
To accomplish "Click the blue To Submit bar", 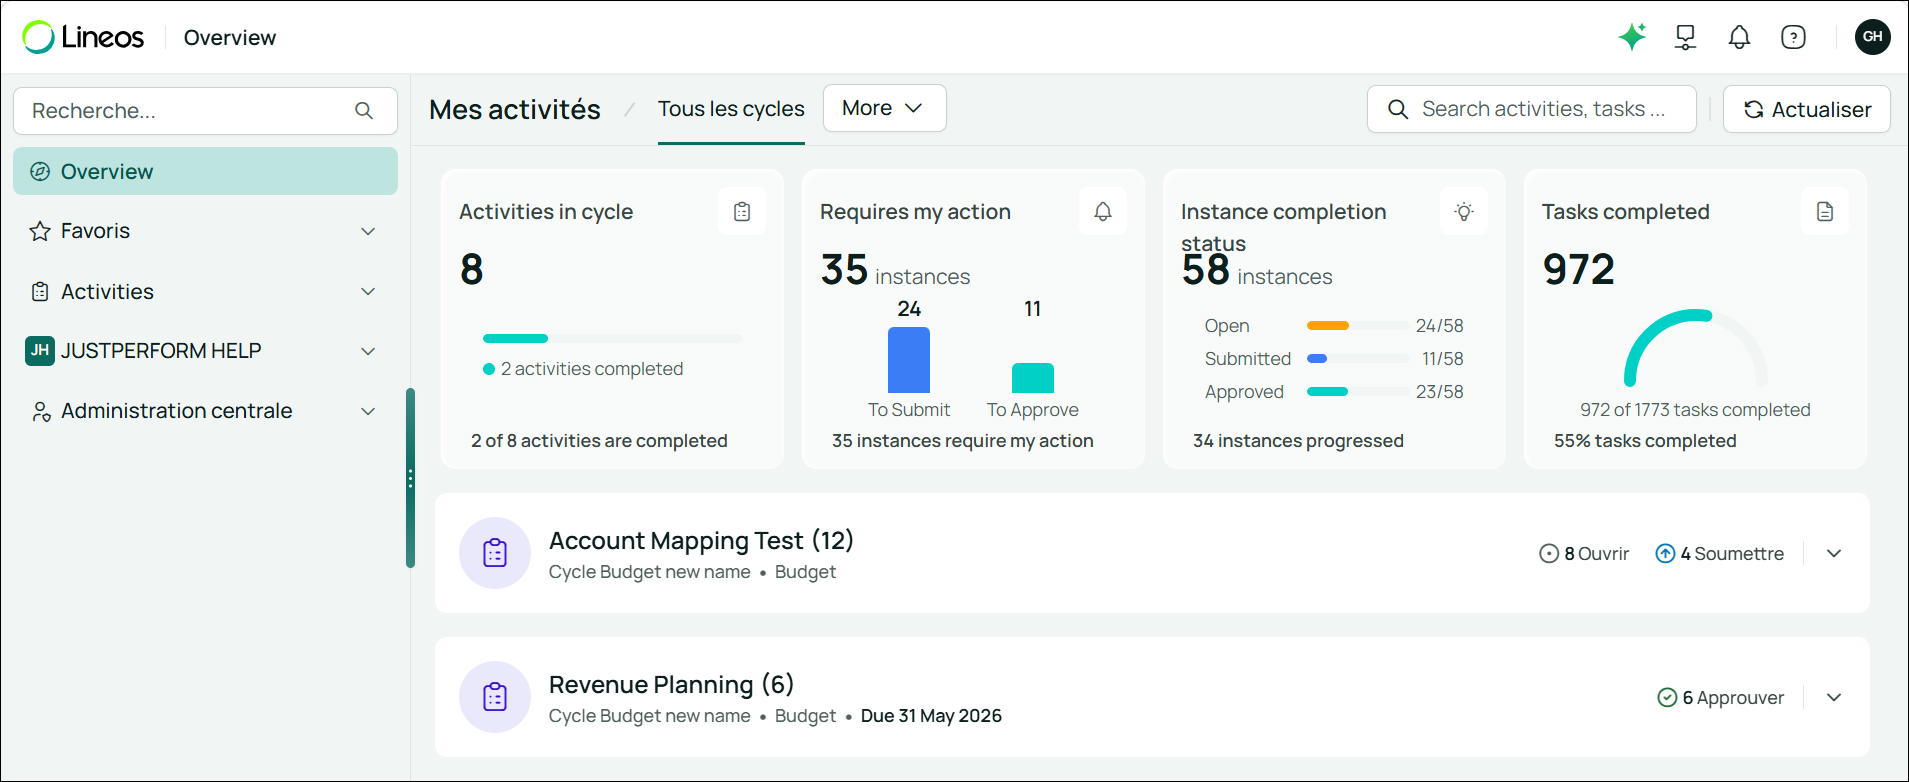I will (x=909, y=360).
